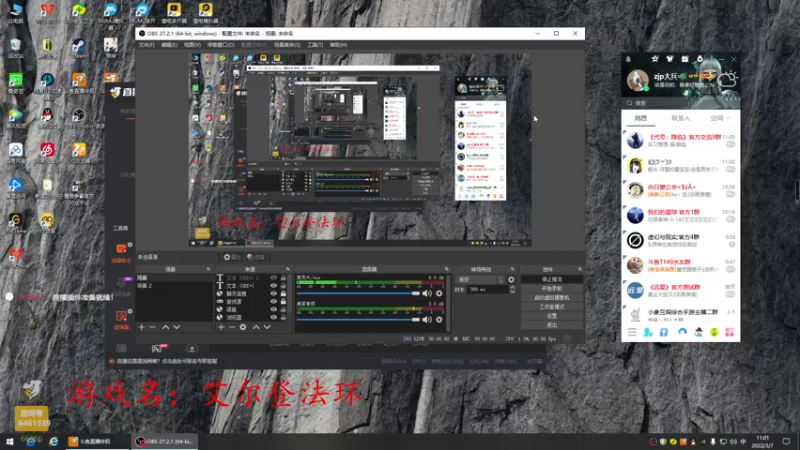The height and width of the screenshot is (450, 800).
Task: Adjust the 麦克风/Aux volume slider
Action: [358, 293]
